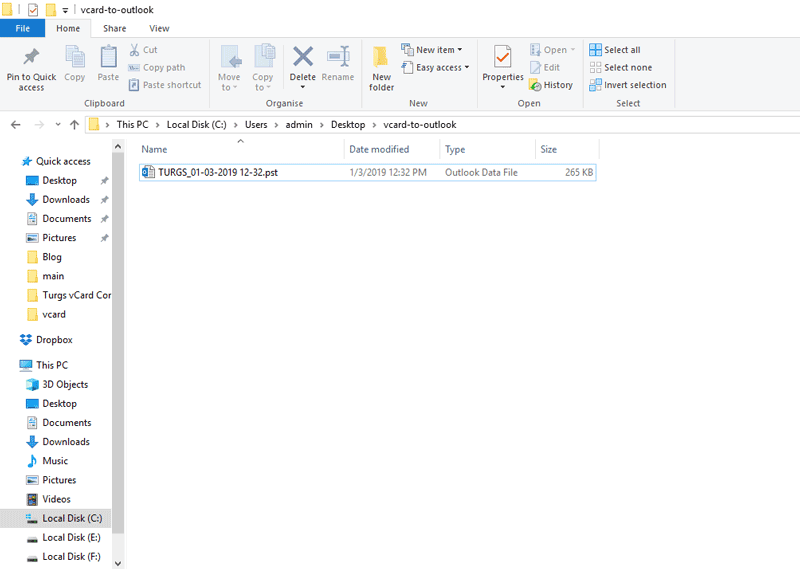The width and height of the screenshot is (800, 569).
Task: Switch to the Share tab
Action: click(114, 28)
